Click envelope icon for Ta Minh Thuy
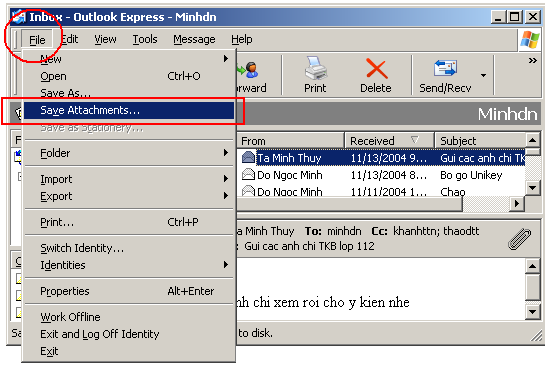The height and width of the screenshot is (366, 547). tap(248, 157)
